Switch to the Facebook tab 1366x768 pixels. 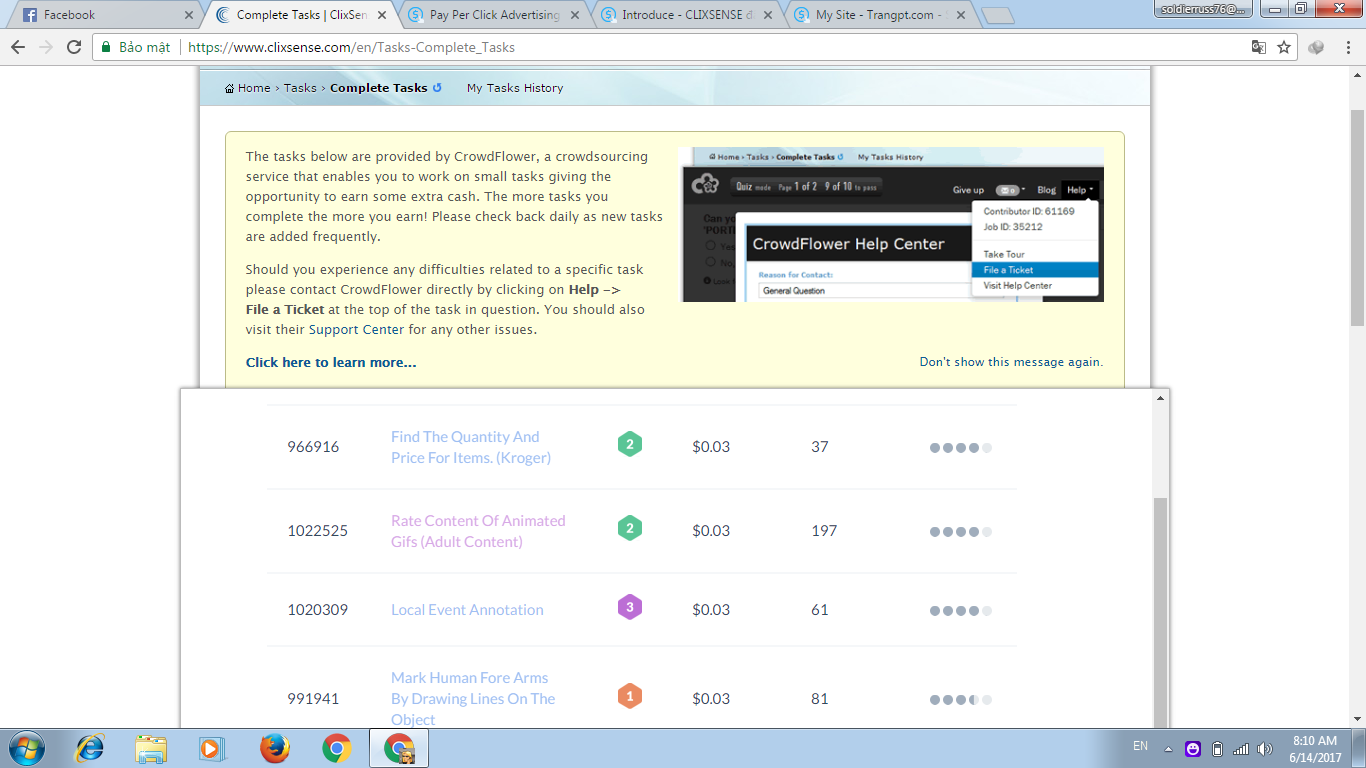click(106, 15)
